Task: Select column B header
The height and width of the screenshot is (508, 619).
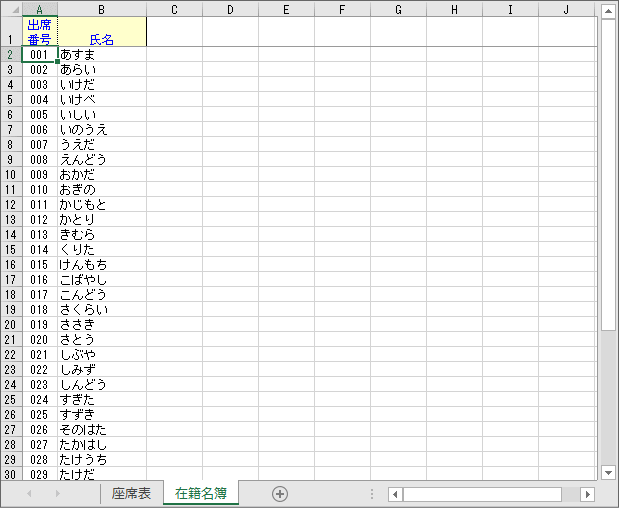Action: click(x=102, y=10)
